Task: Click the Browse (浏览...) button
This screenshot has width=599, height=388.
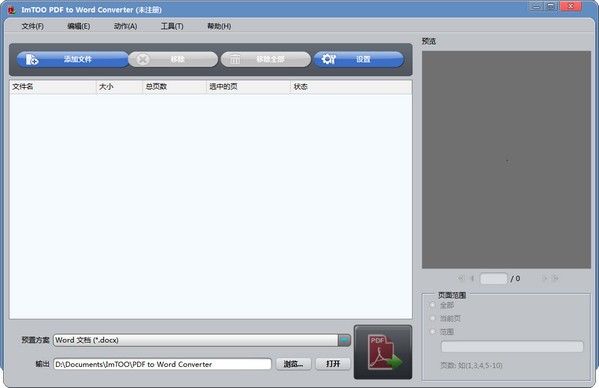Action: point(293,364)
